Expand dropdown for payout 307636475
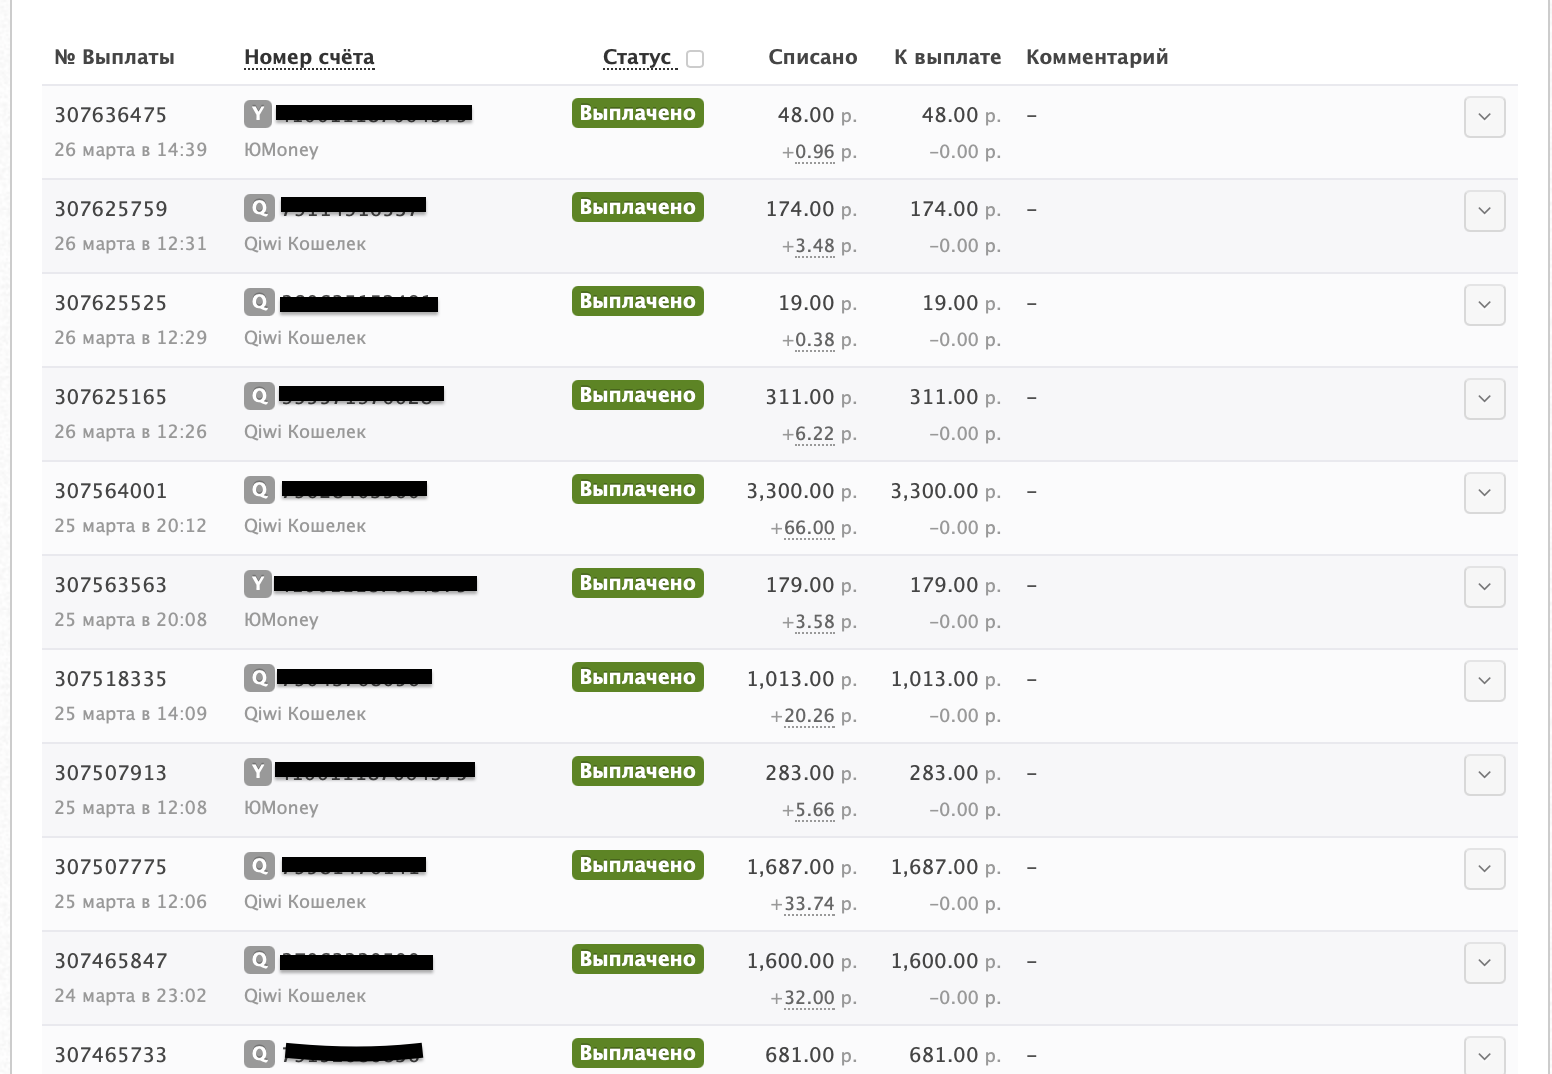1552x1074 pixels. 1484,117
